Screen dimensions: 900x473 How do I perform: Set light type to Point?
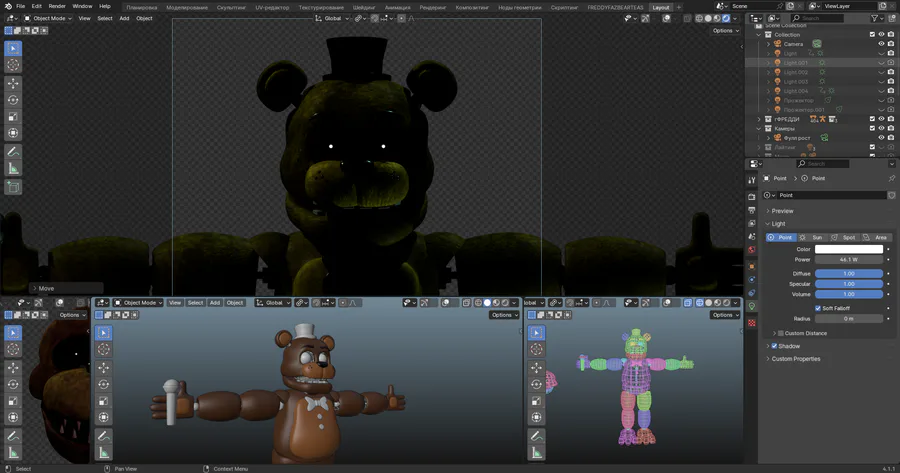click(x=781, y=237)
